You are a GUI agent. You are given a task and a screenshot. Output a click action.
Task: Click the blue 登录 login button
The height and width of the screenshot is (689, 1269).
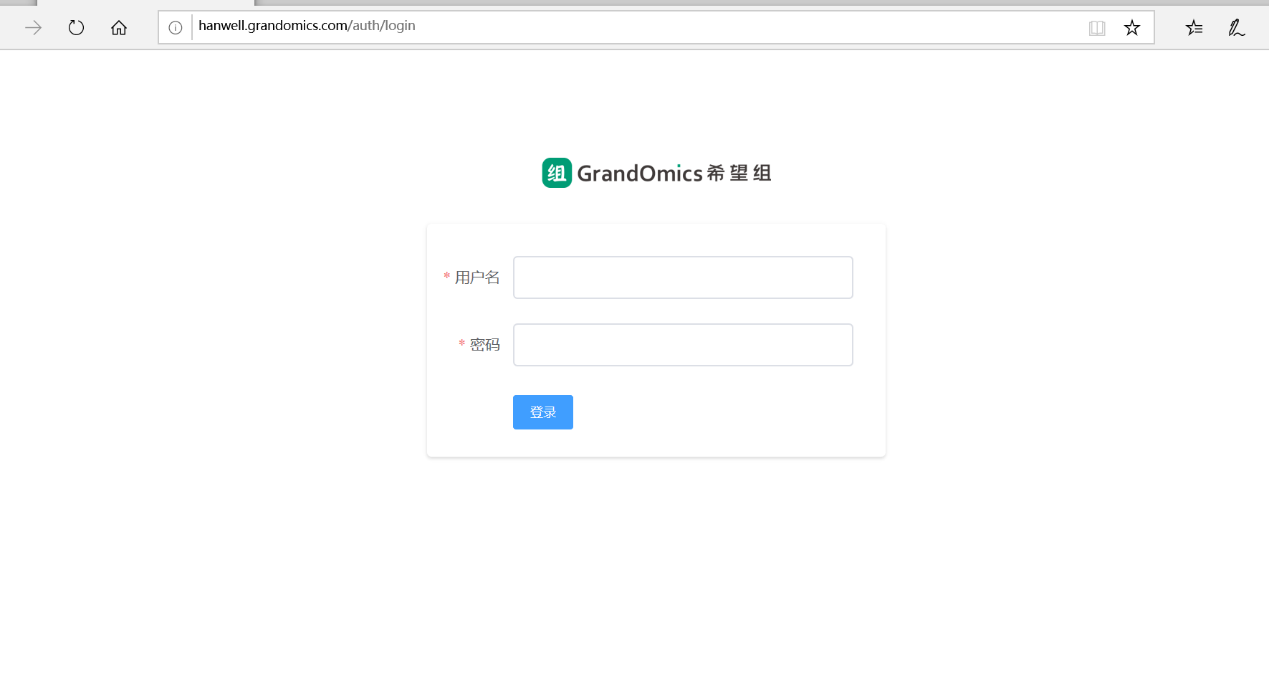click(x=543, y=412)
